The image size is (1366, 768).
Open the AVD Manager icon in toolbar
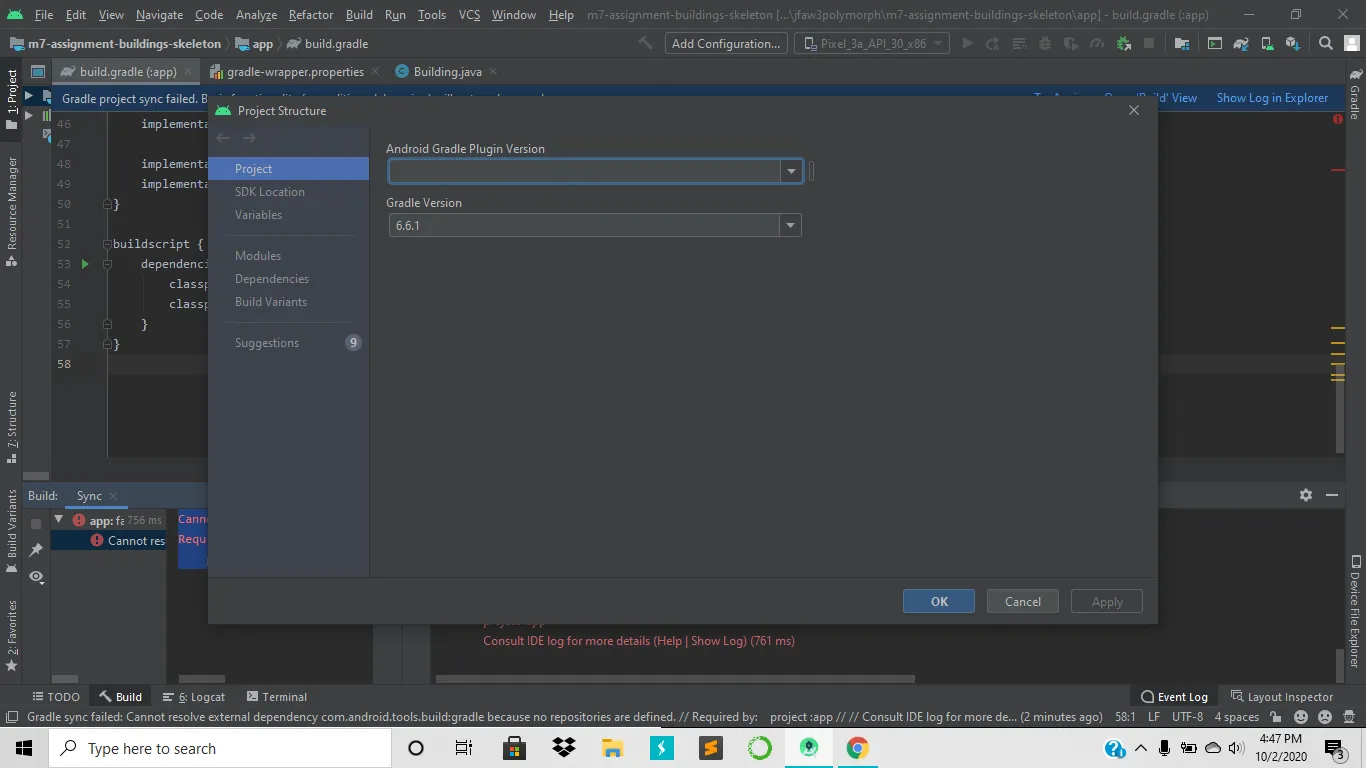(x=1268, y=44)
